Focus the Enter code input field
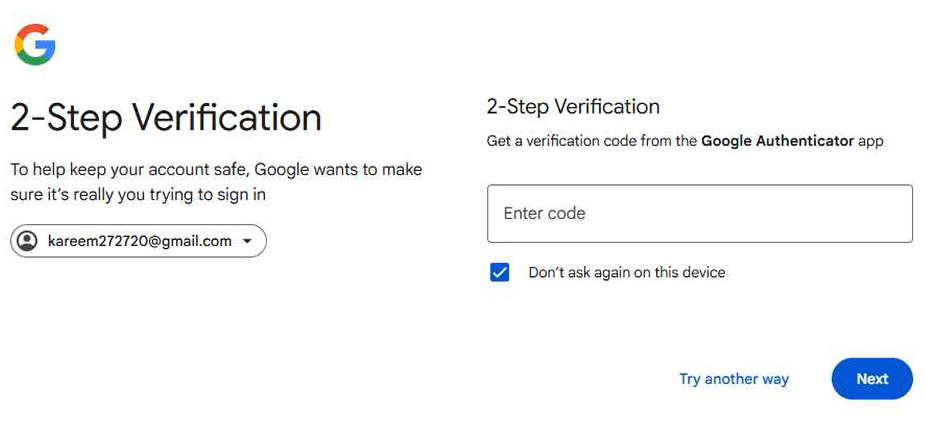This screenshot has width=926, height=447. [x=699, y=213]
